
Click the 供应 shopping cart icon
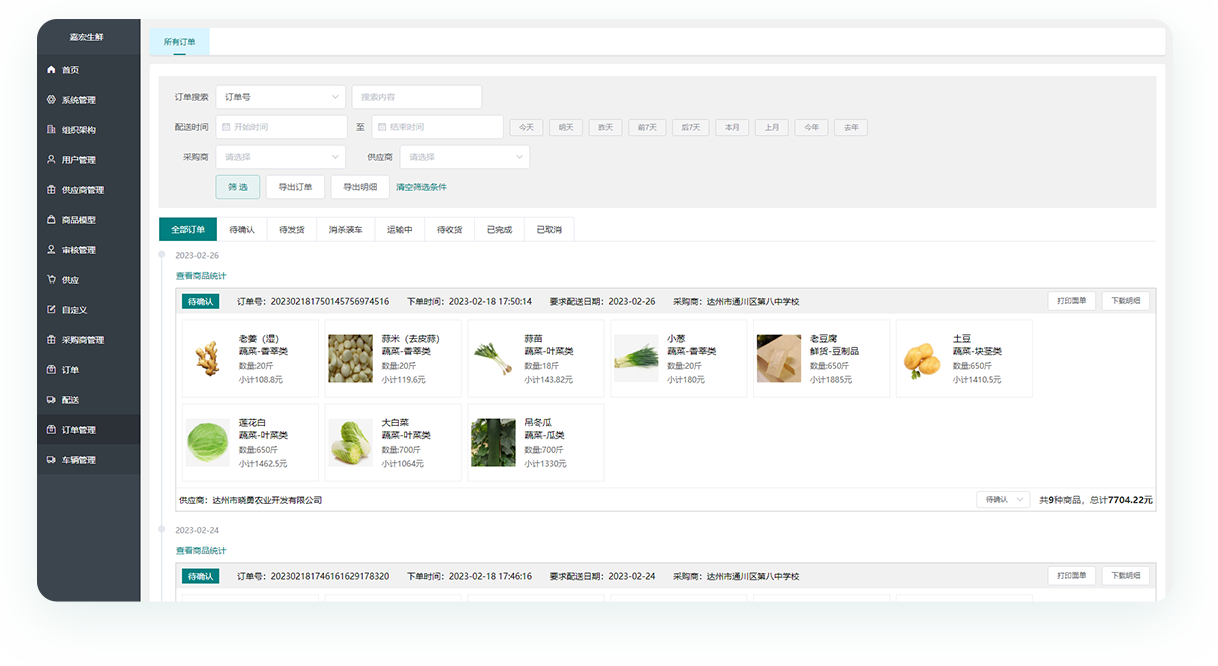click(51, 280)
